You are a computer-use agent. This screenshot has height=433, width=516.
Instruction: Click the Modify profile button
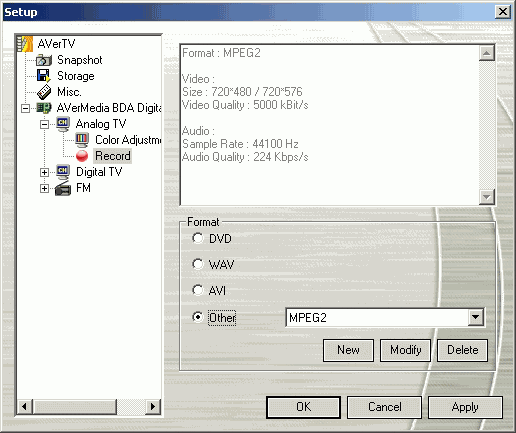pos(405,350)
